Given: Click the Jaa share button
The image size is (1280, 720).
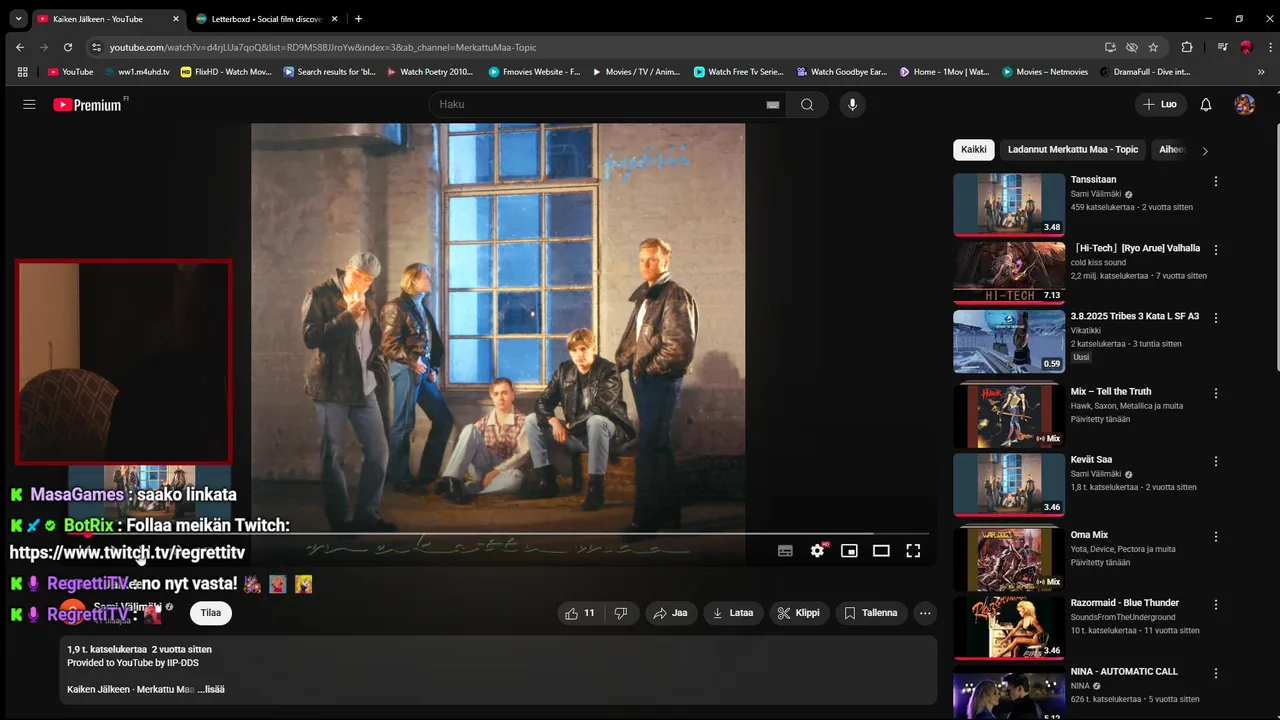Looking at the screenshot, I should (x=670, y=613).
